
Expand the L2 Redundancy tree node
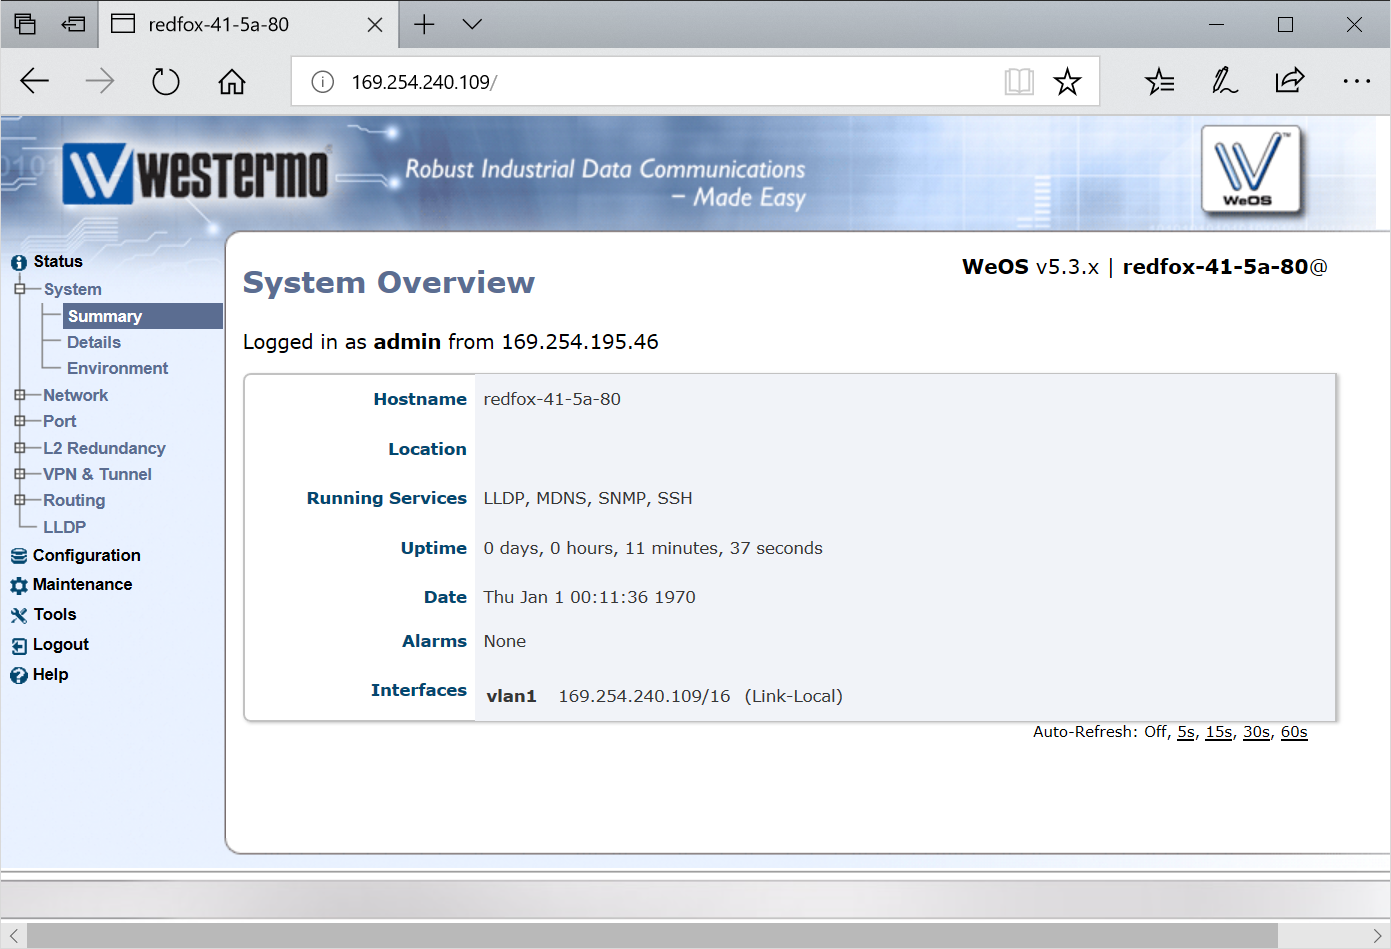pos(20,448)
